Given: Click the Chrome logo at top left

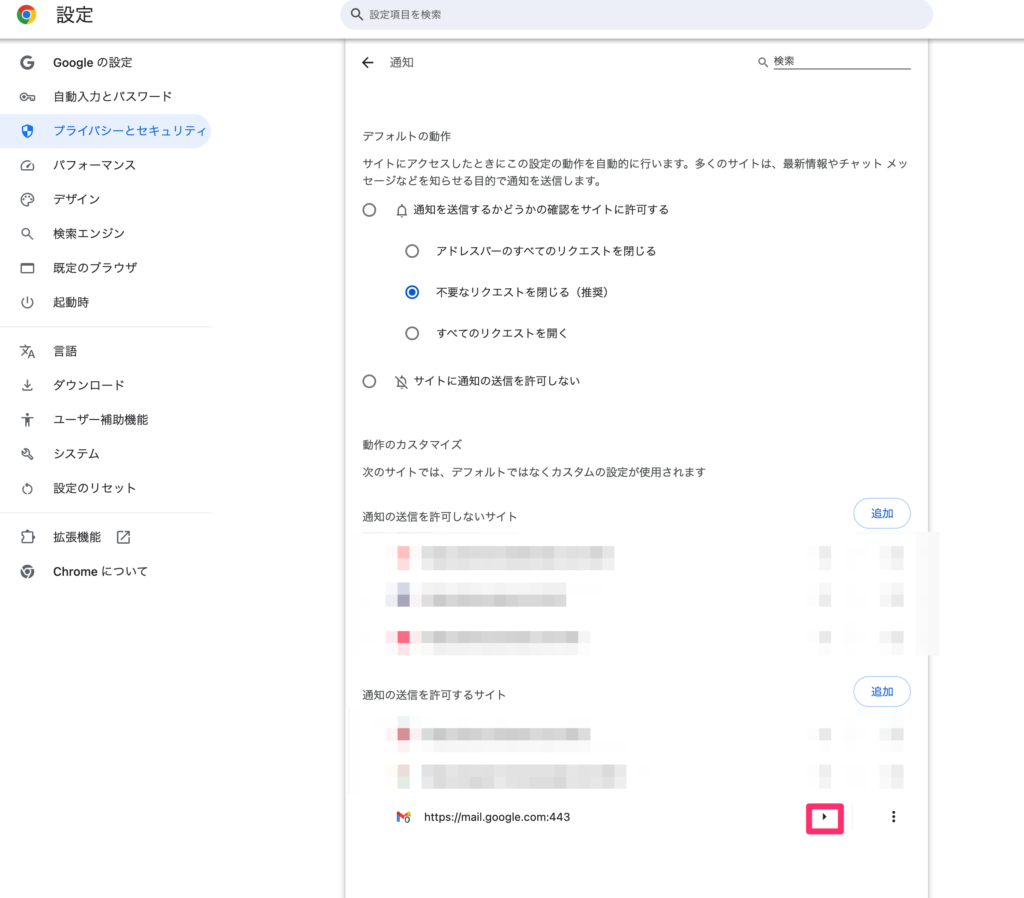Looking at the screenshot, I should [27, 15].
